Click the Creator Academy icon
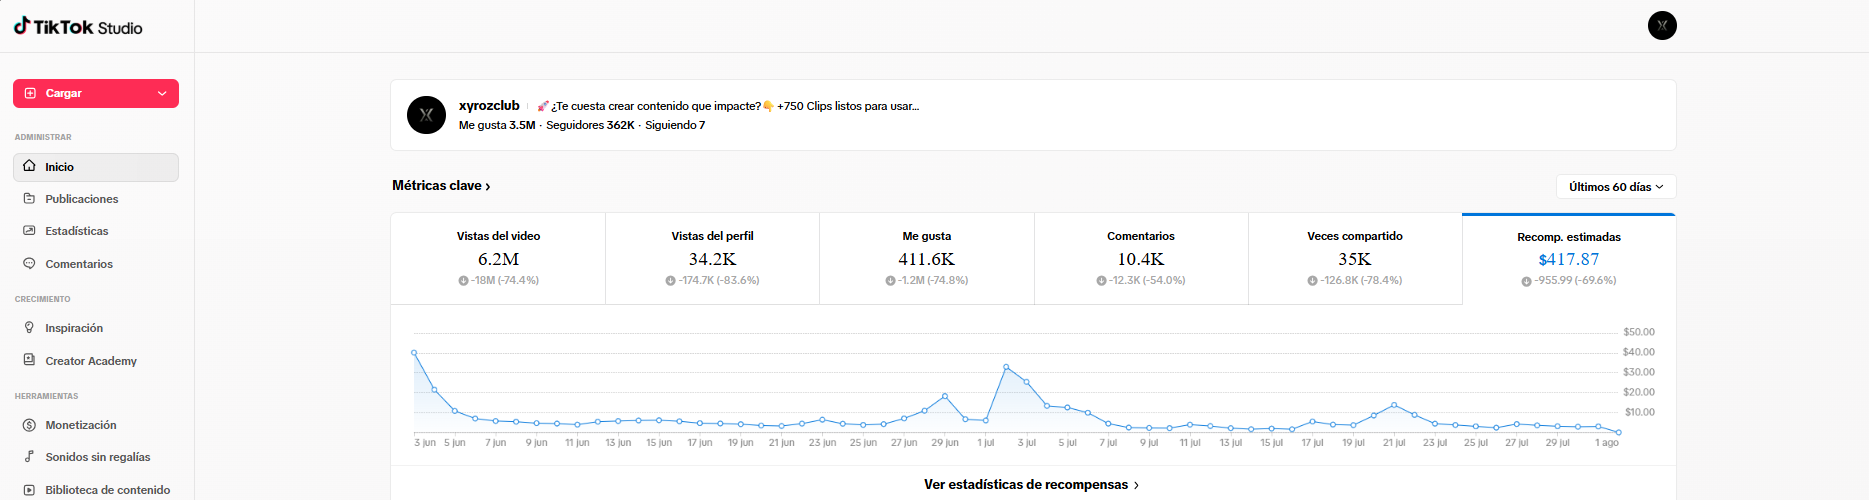 pos(29,361)
